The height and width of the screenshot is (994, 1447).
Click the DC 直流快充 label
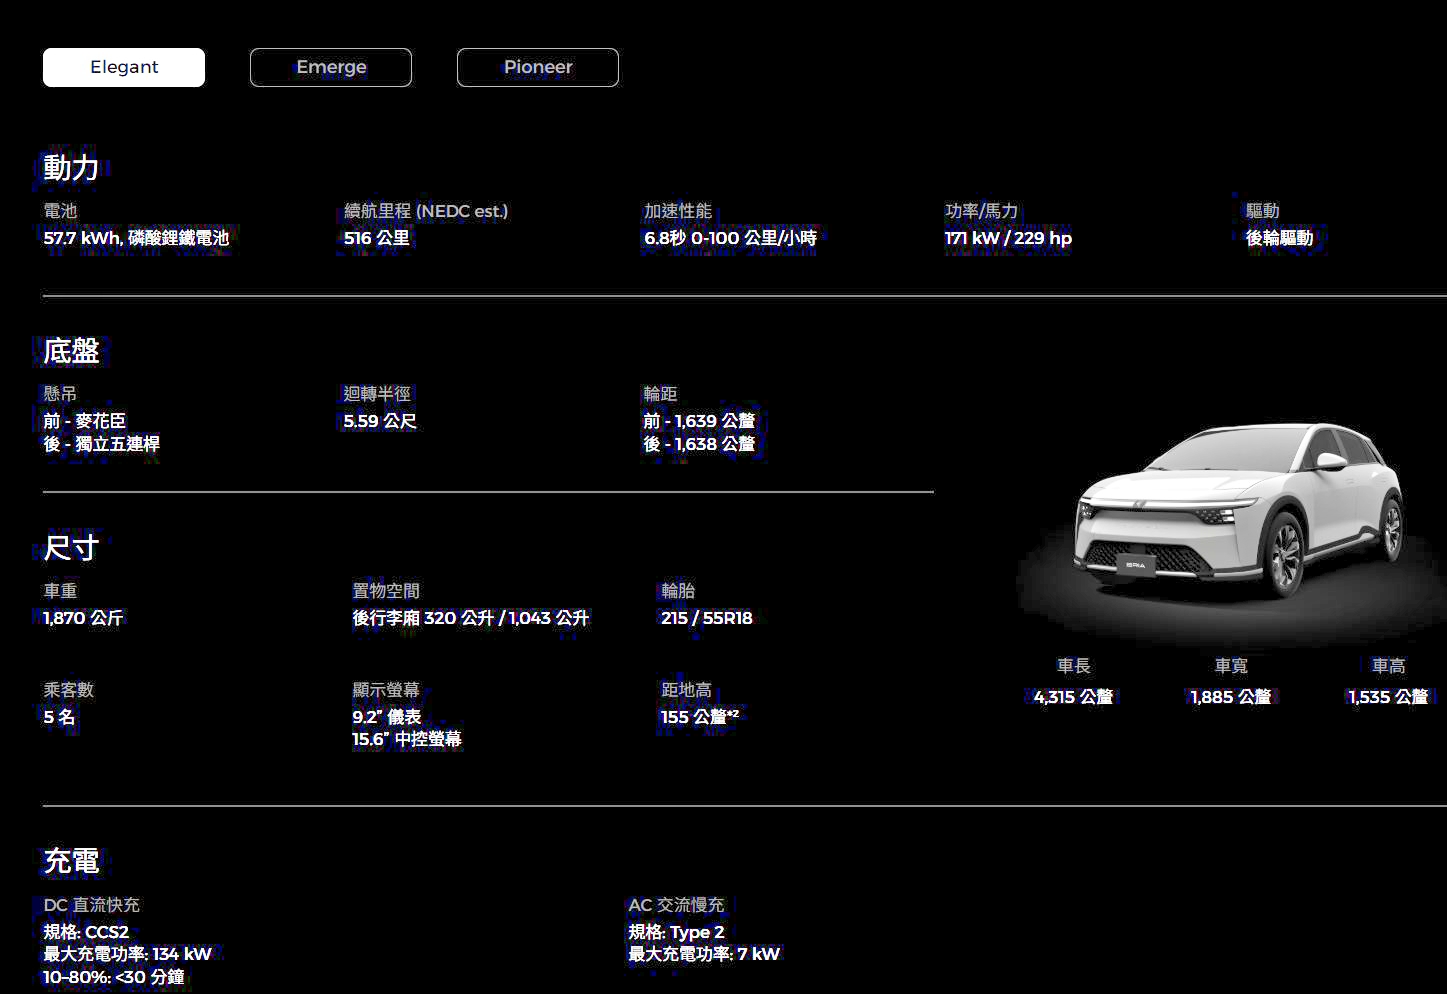[x=91, y=905]
